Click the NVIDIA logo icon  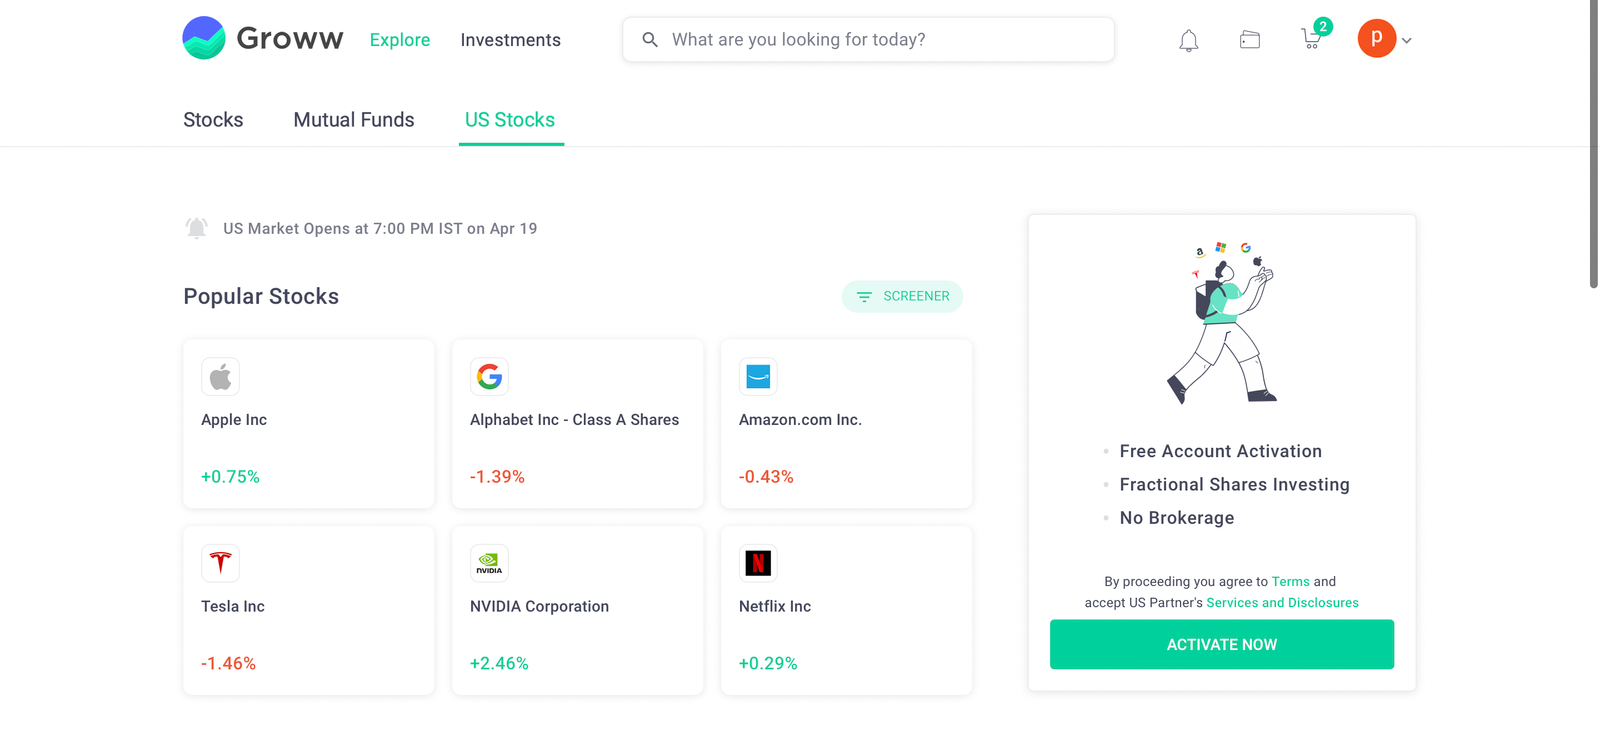pos(489,563)
